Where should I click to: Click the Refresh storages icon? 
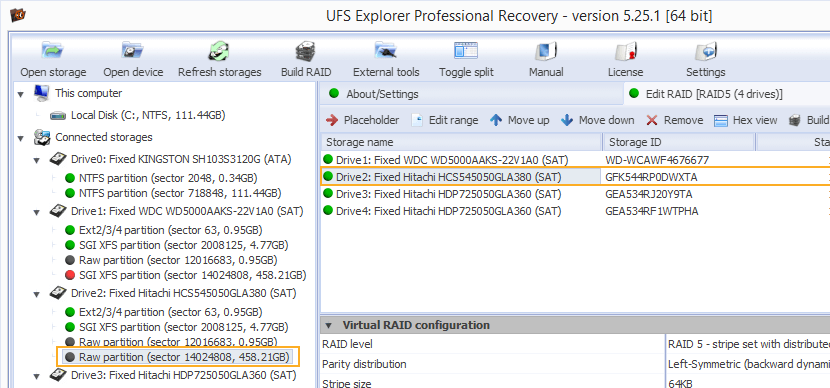click(x=219, y=51)
